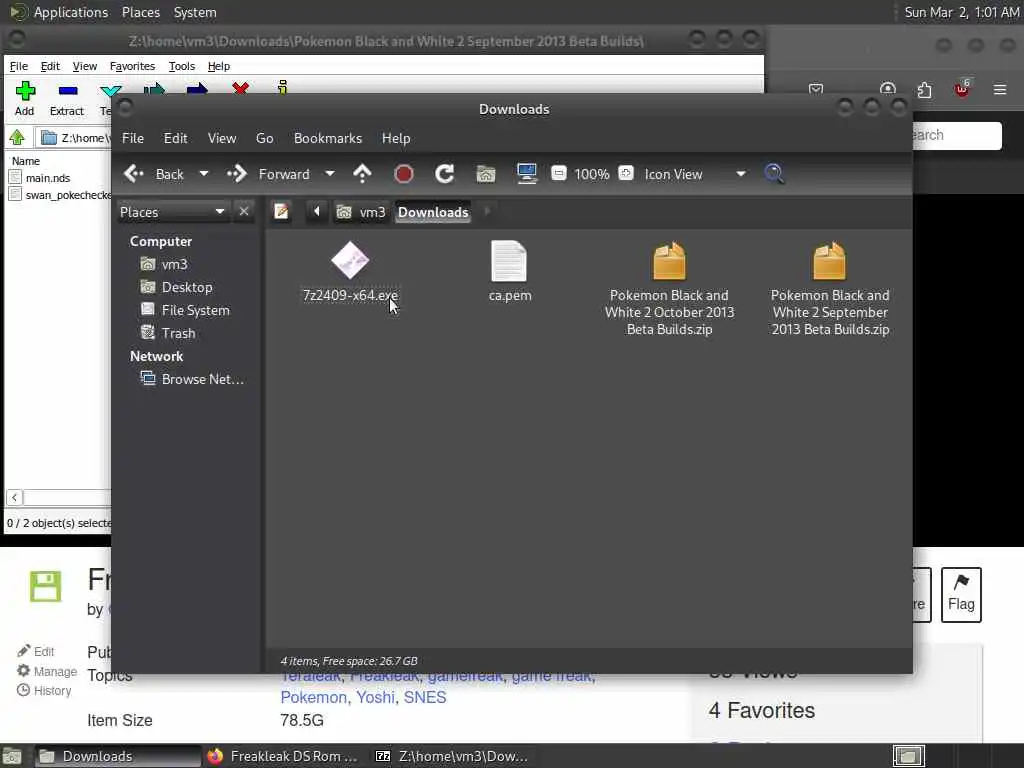The image size is (1024, 768).
Task: Click Manage link on archive page
Action: [47, 671]
